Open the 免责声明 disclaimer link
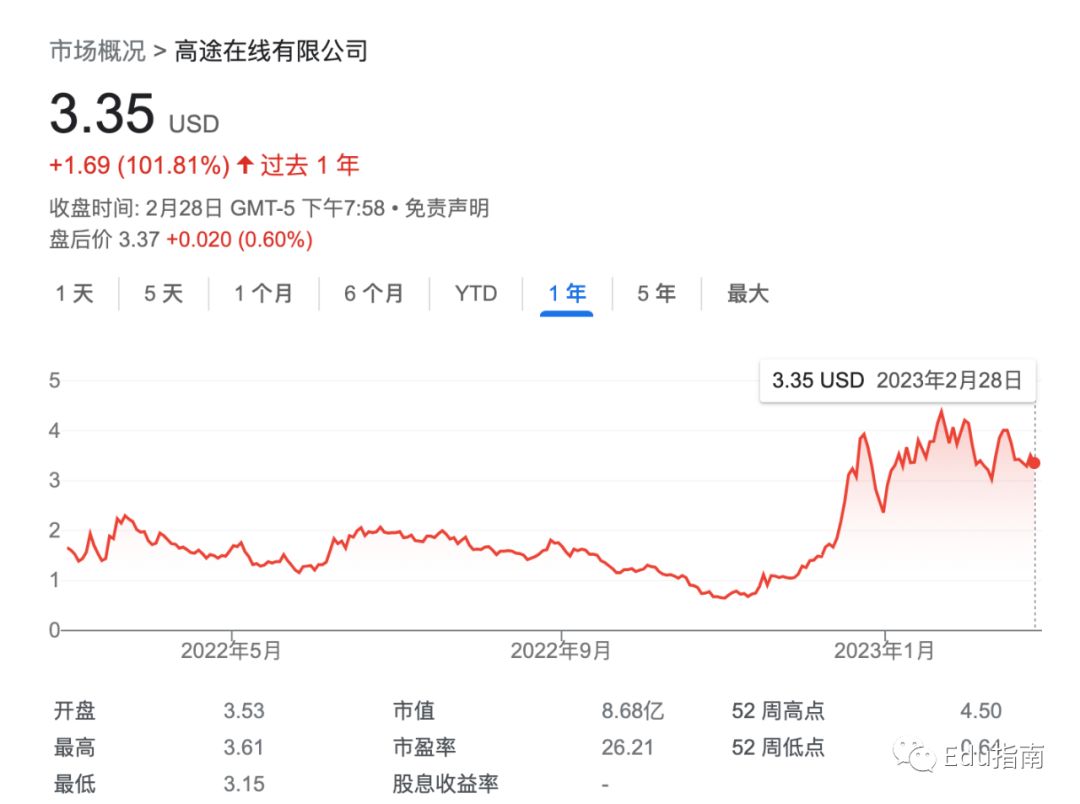 coord(446,208)
